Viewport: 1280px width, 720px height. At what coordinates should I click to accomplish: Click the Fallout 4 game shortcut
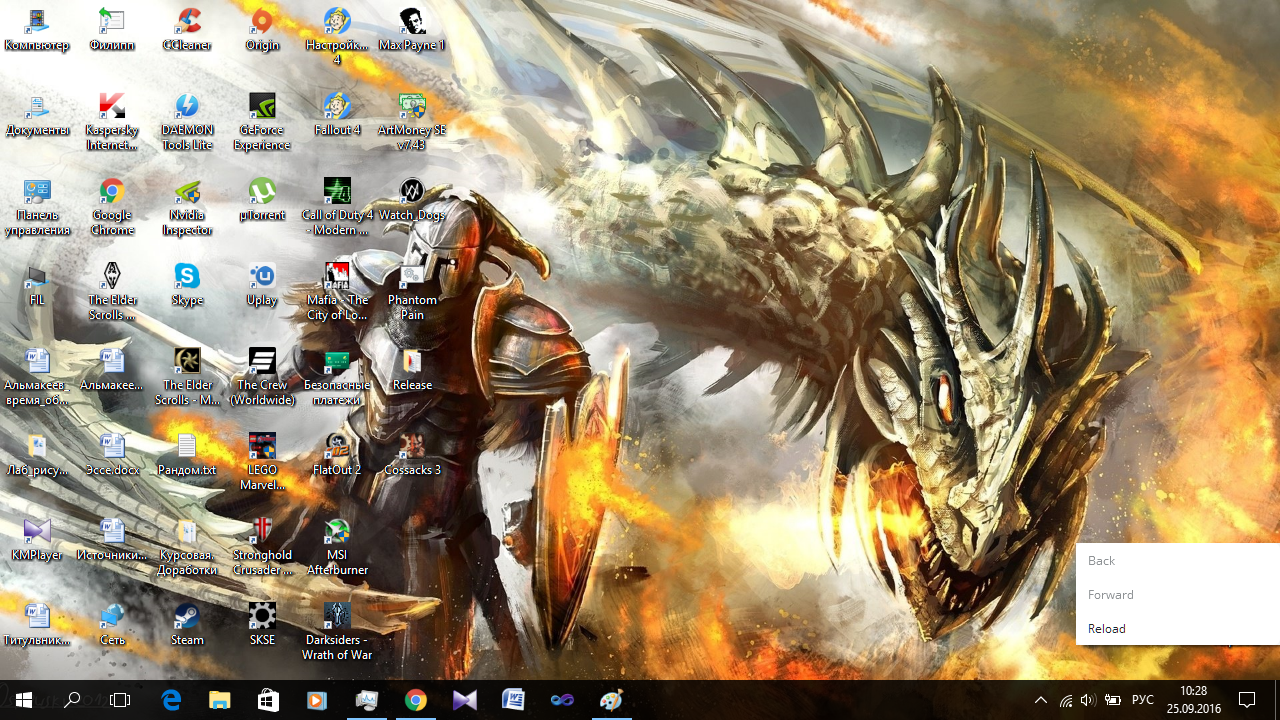[x=337, y=107]
